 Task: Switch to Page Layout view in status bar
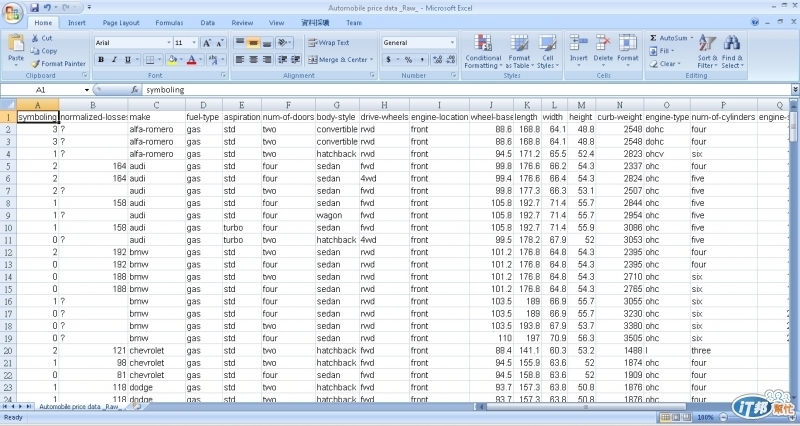tap(676, 417)
